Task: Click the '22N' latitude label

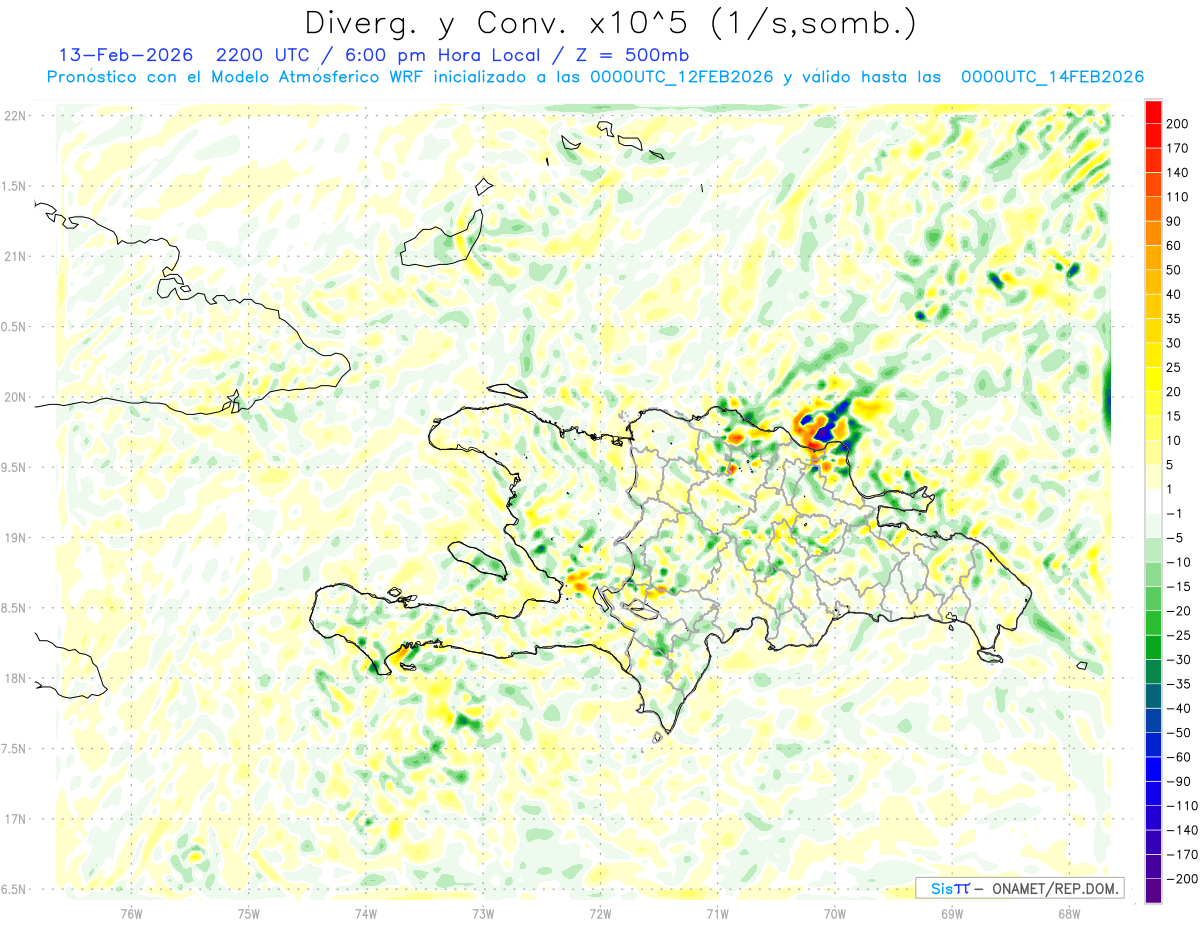Action: 14,116
